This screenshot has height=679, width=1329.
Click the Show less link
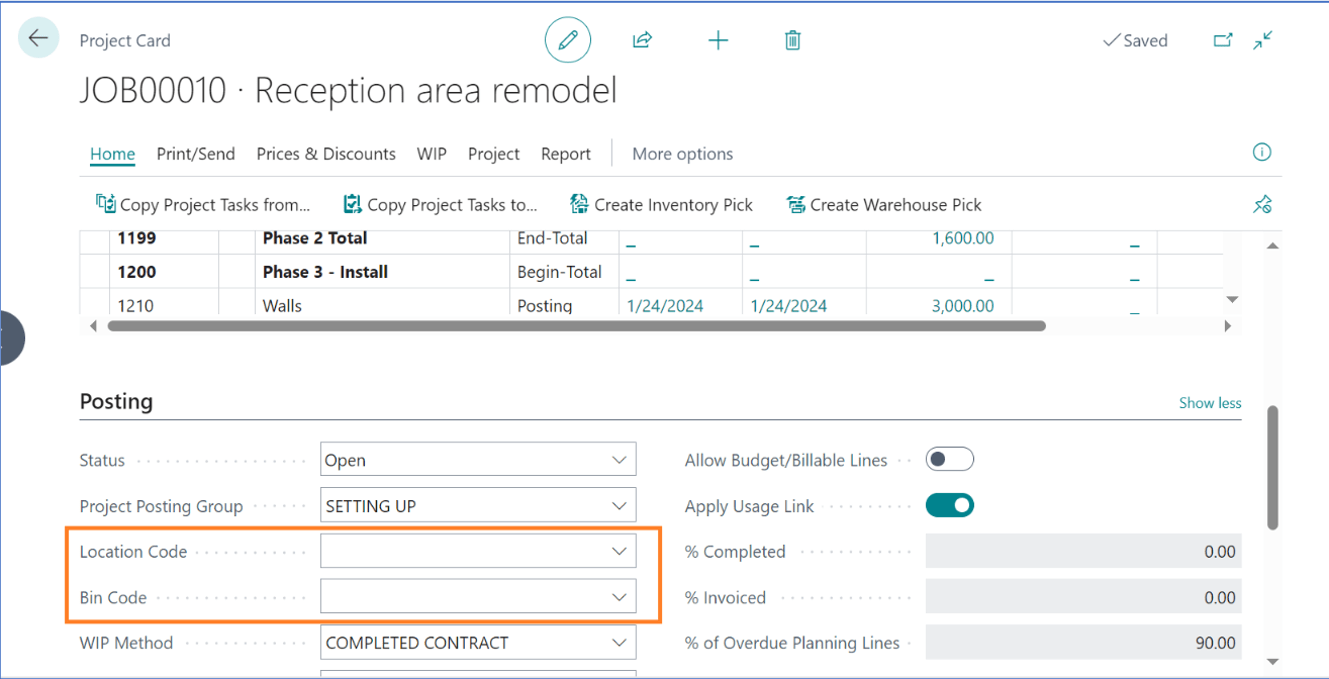point(1210,403)
